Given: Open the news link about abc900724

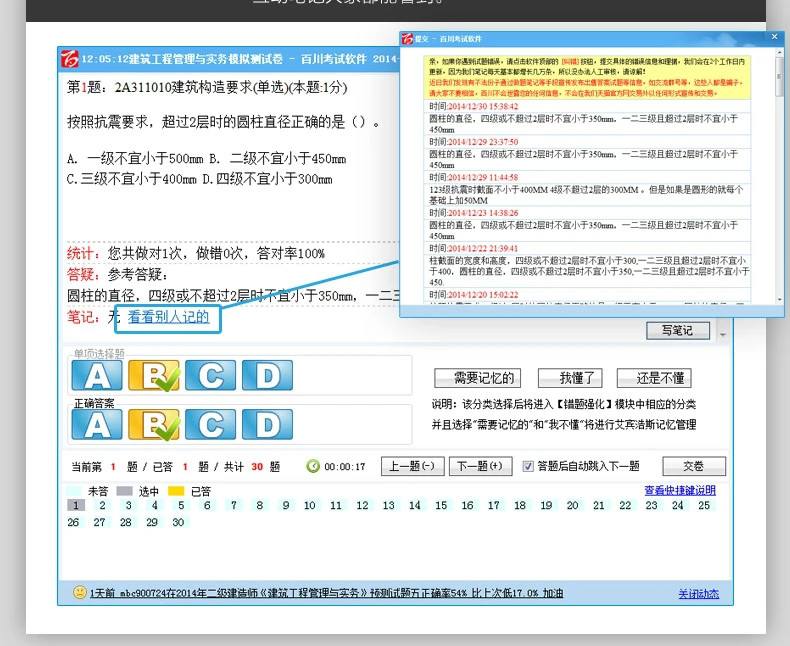Looking at the screenshot, I should pos(326,593).
